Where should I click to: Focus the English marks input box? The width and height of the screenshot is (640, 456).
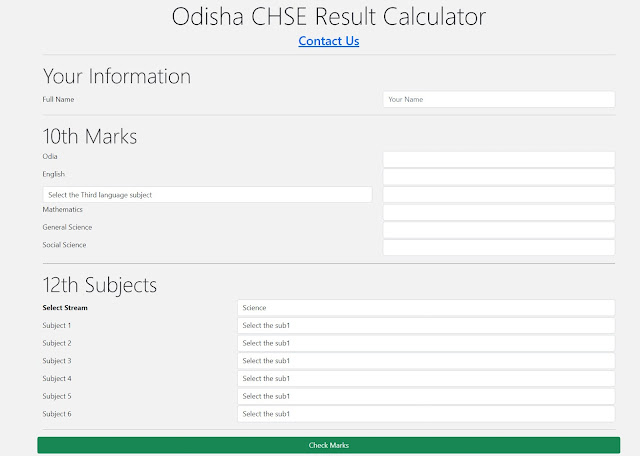click(x=499, y=177)
